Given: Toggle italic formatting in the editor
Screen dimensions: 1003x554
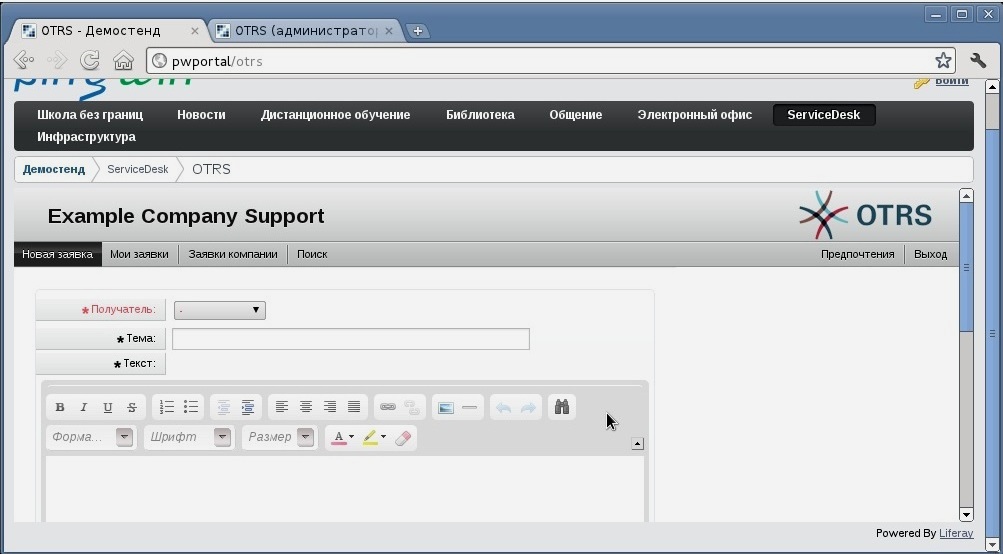Looking at the screenshot, I should pos(83,408).
